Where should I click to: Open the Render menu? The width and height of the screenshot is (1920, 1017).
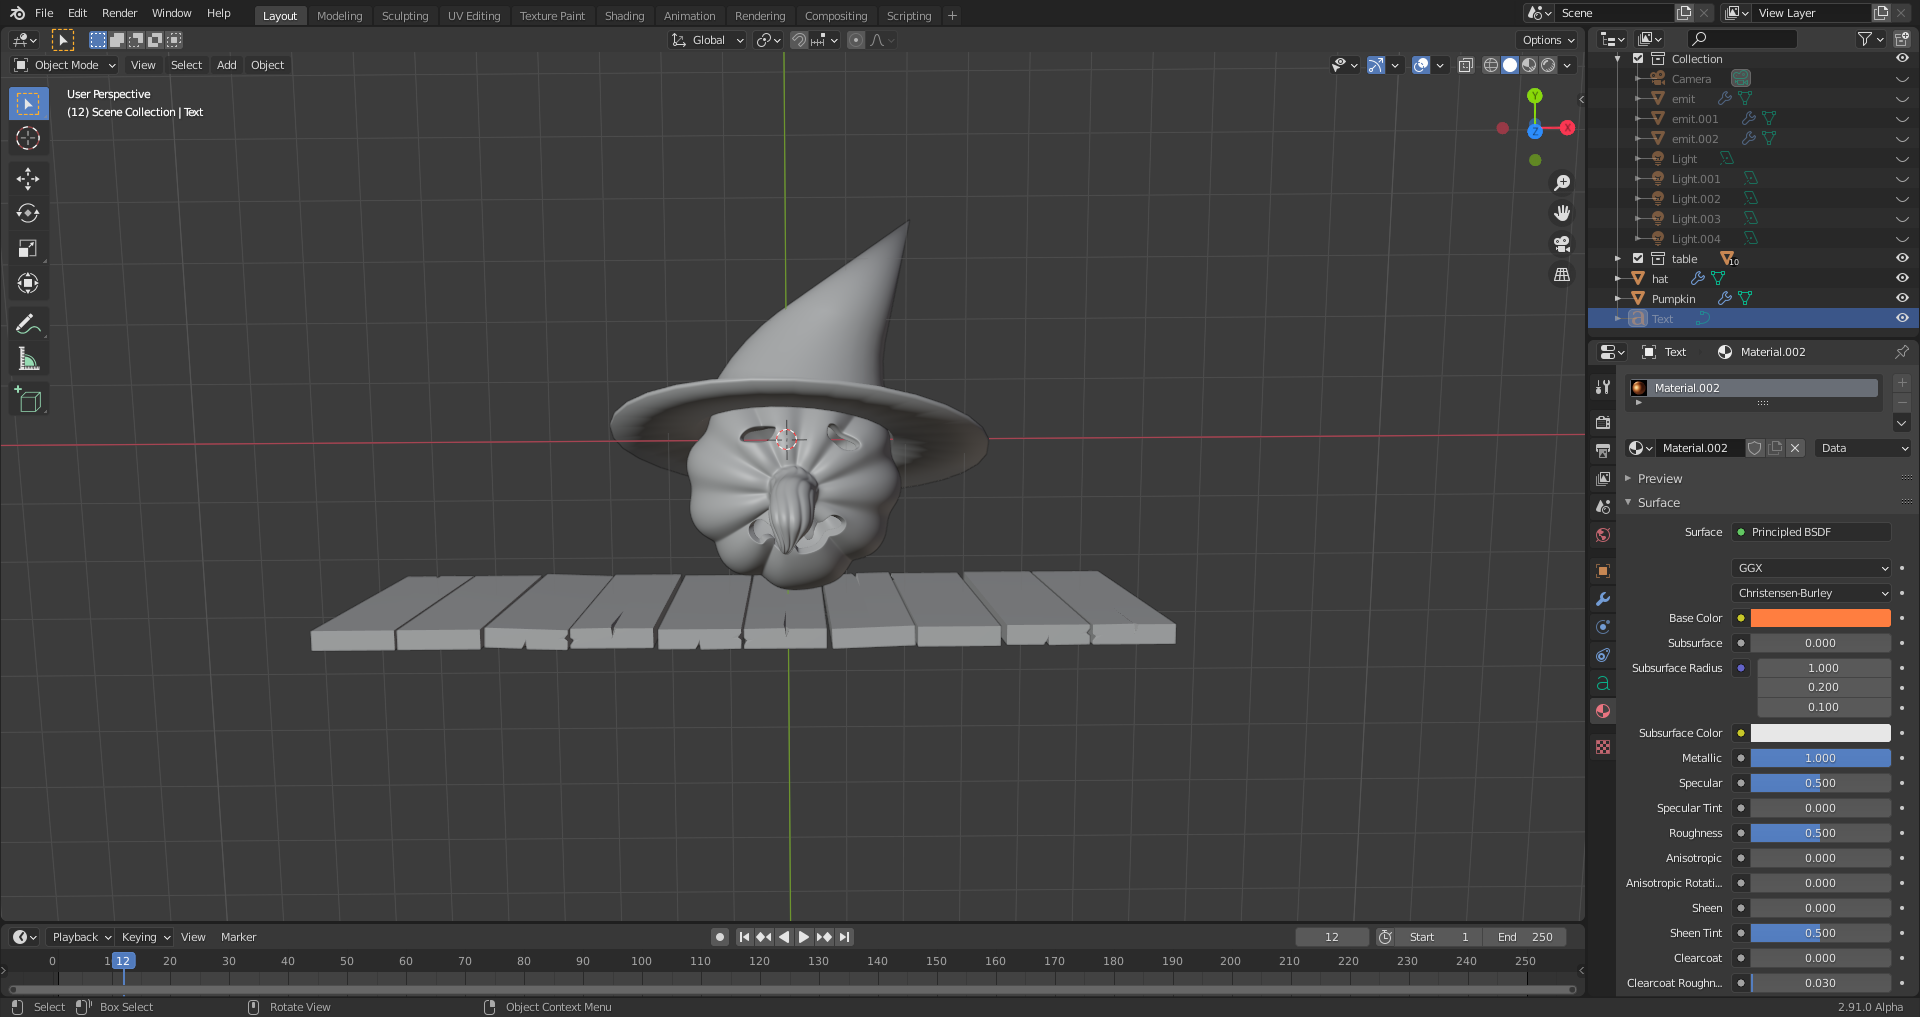coord(119,13)
